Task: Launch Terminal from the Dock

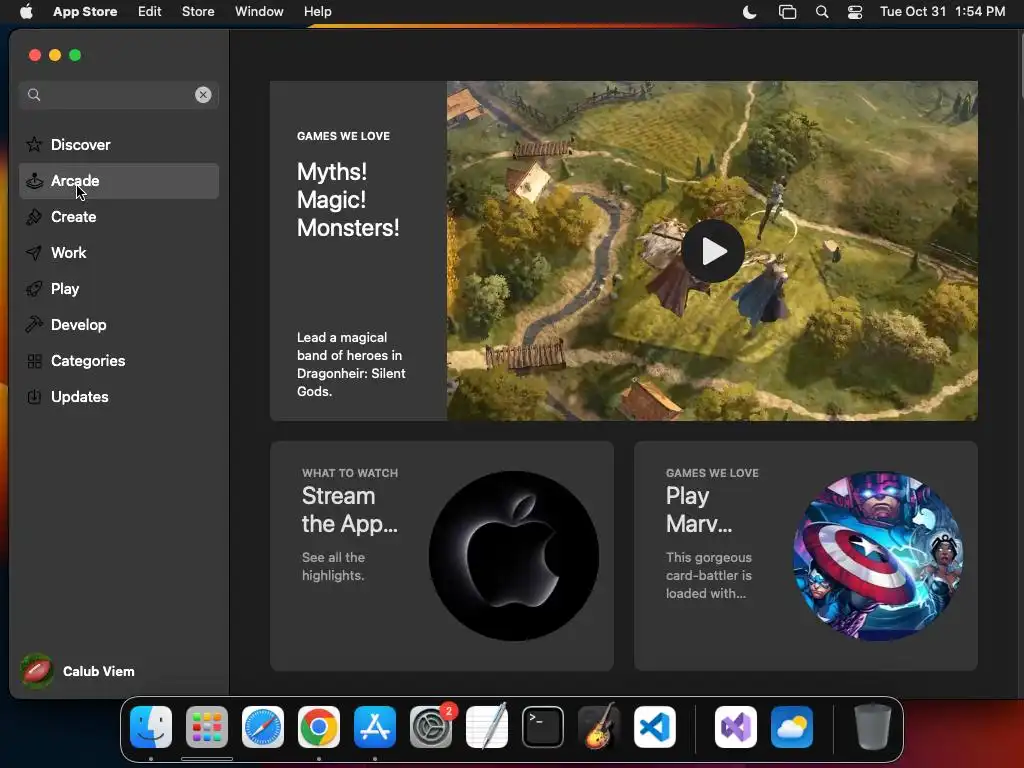Action: pos(543,727)
